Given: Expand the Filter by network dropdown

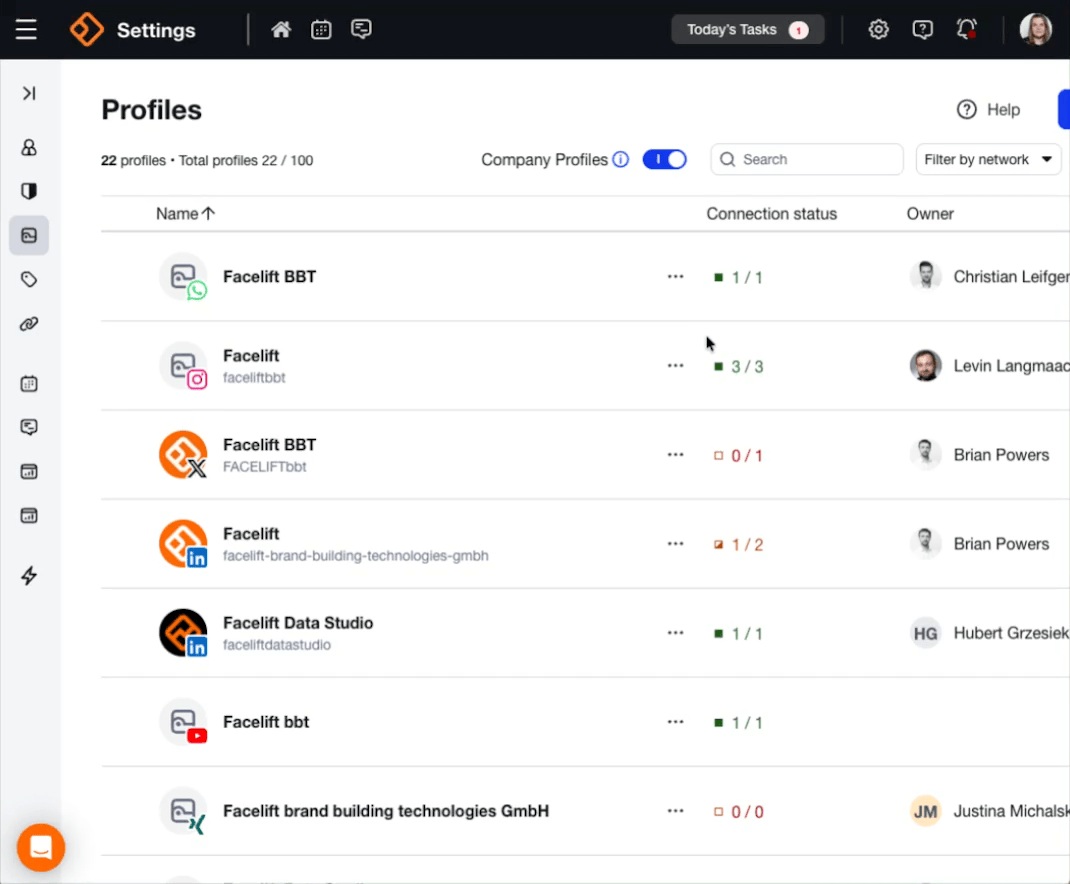Looking at the screenshot, I should [988, 159].
